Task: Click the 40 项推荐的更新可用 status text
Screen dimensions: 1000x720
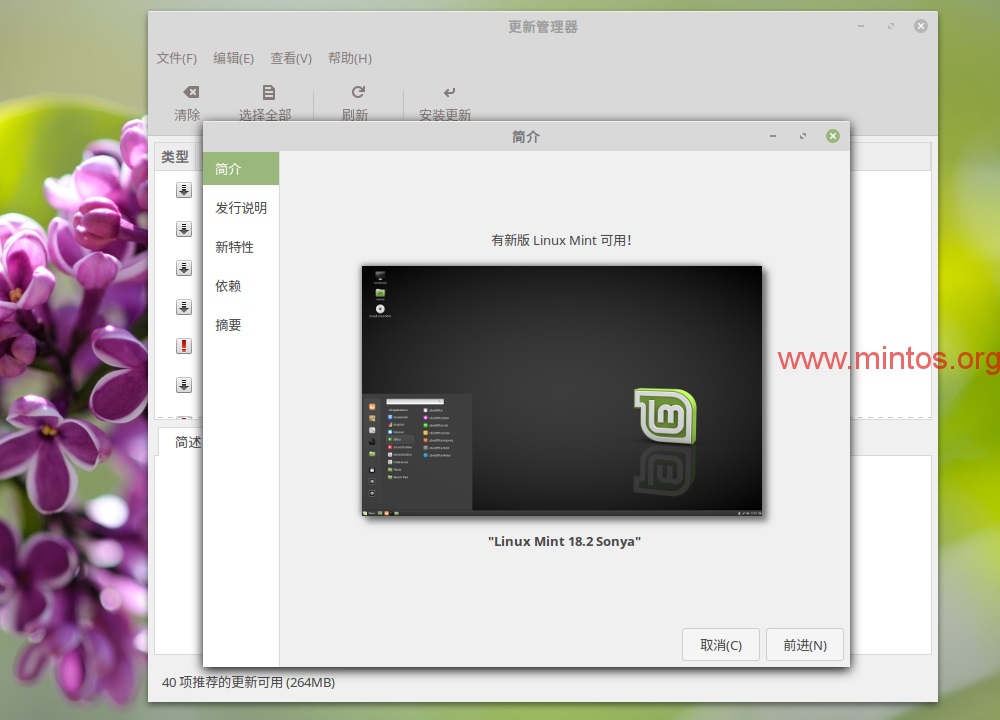Action: click(249, 682)
